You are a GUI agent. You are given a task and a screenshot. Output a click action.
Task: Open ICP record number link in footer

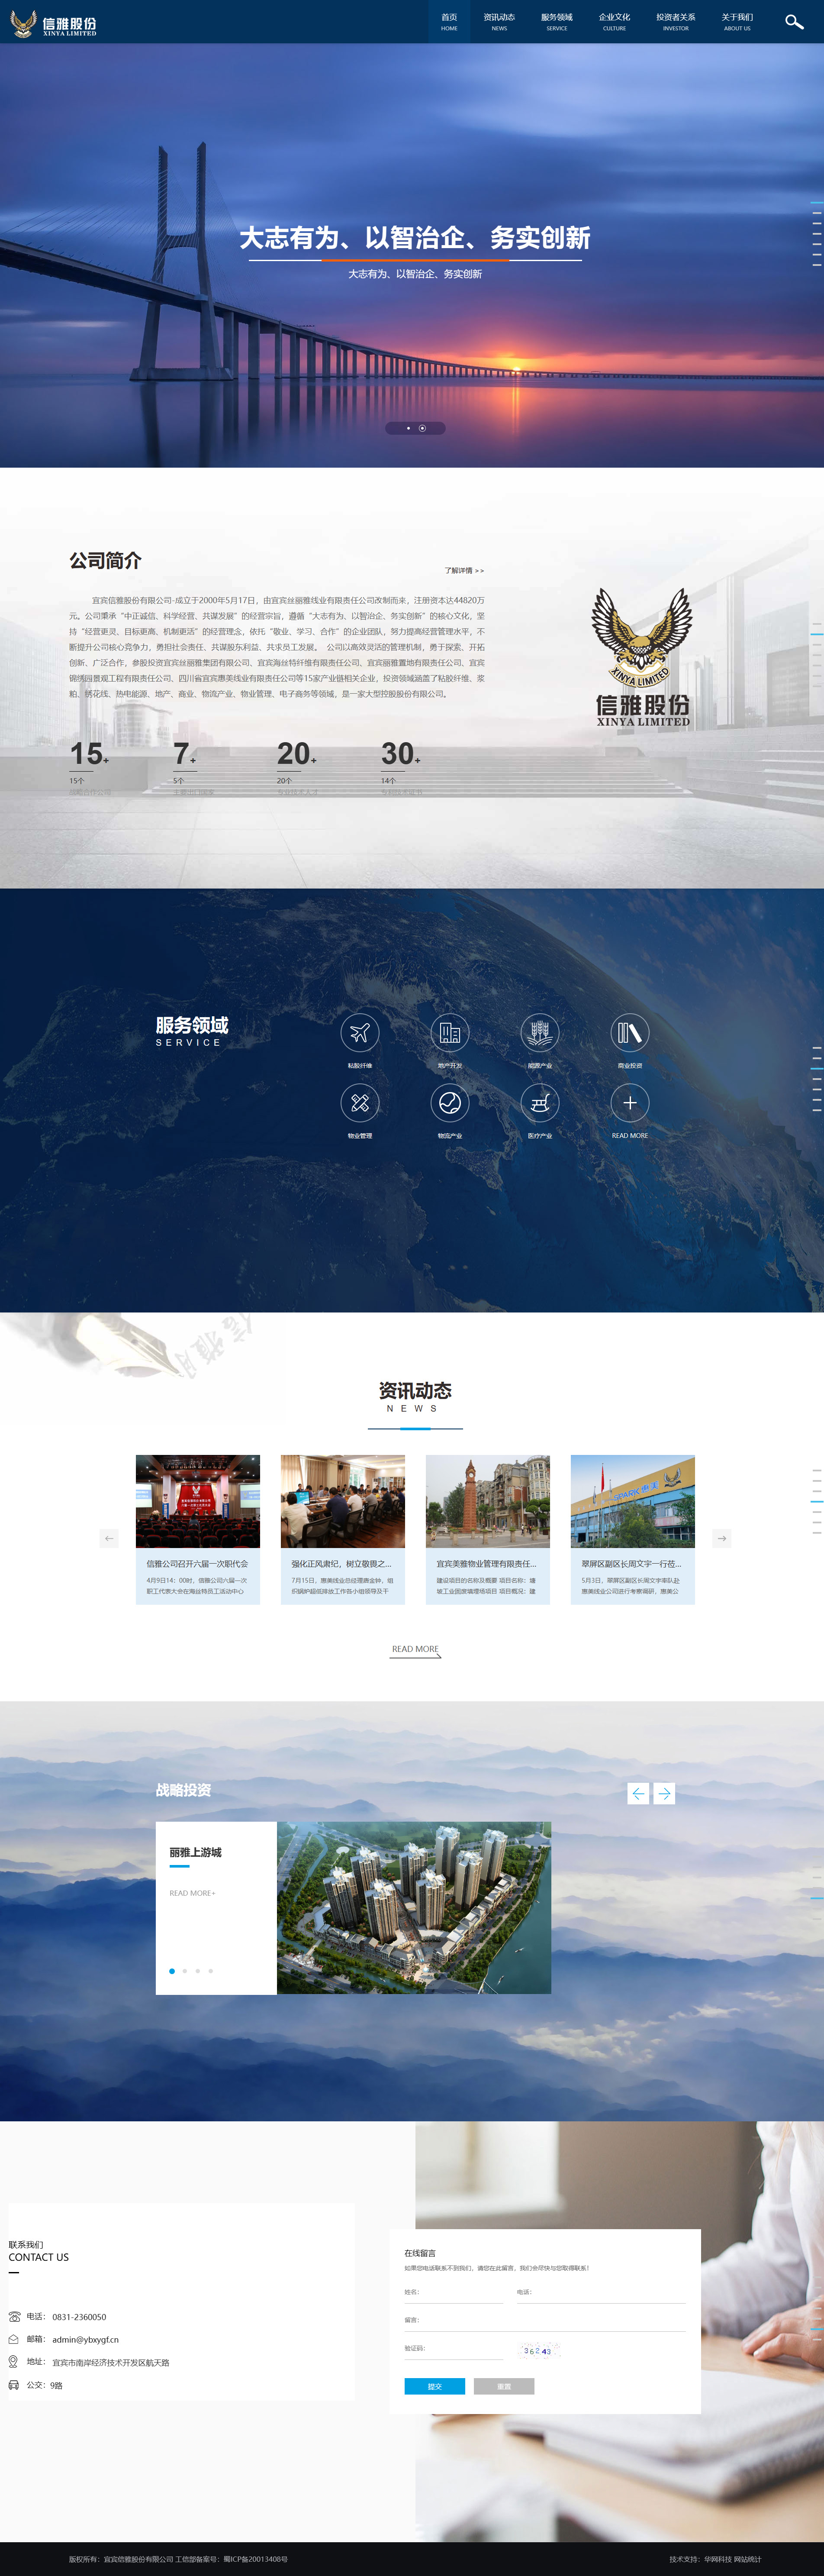point(255,2559)
